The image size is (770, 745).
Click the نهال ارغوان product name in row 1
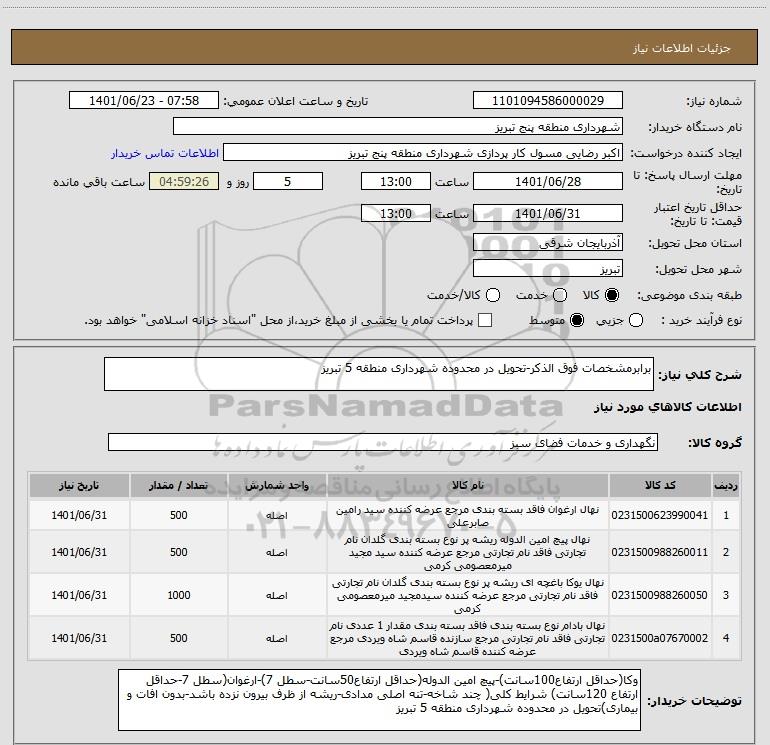468,516
